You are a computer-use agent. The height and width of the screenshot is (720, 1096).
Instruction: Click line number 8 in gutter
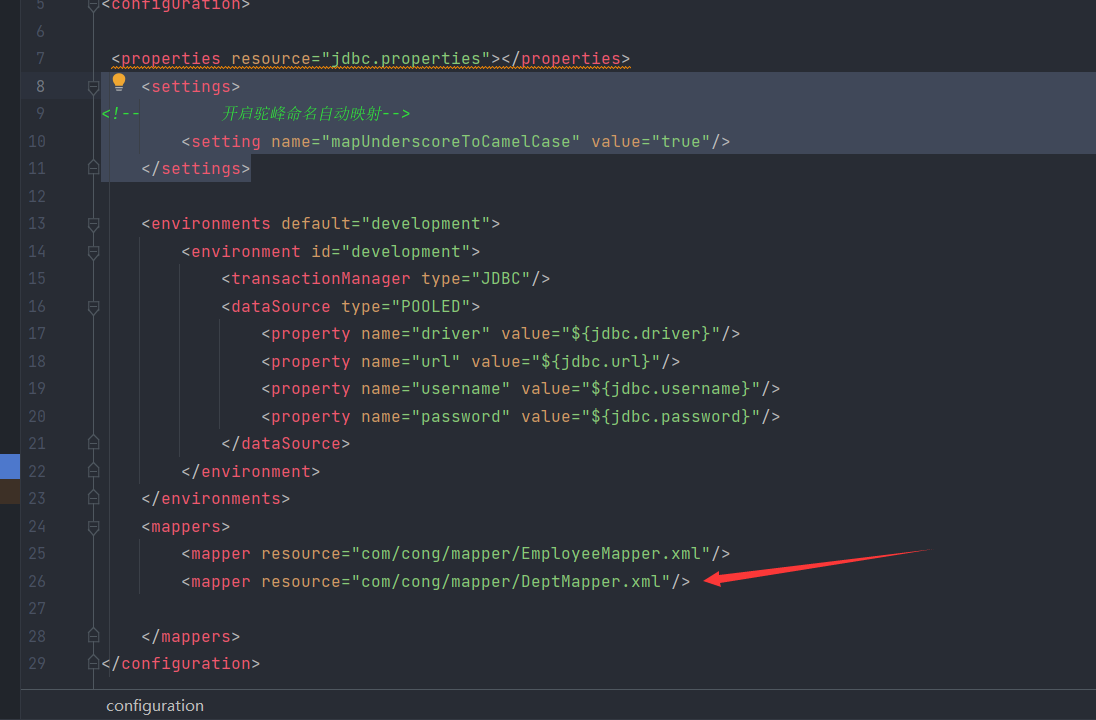[x=41, y=87]
